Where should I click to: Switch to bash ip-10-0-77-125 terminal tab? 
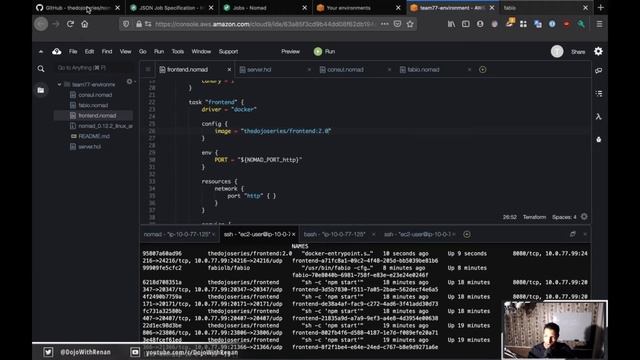click(334, 234)
